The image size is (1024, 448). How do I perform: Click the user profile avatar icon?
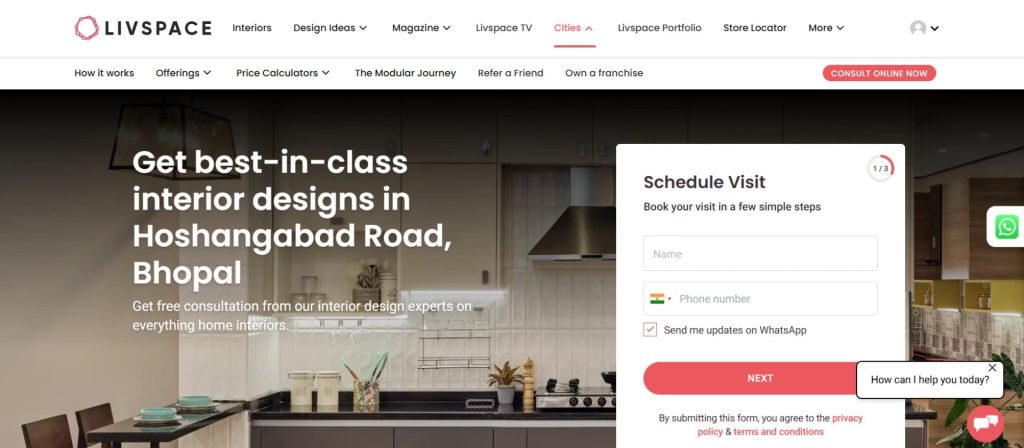[918, 28]
